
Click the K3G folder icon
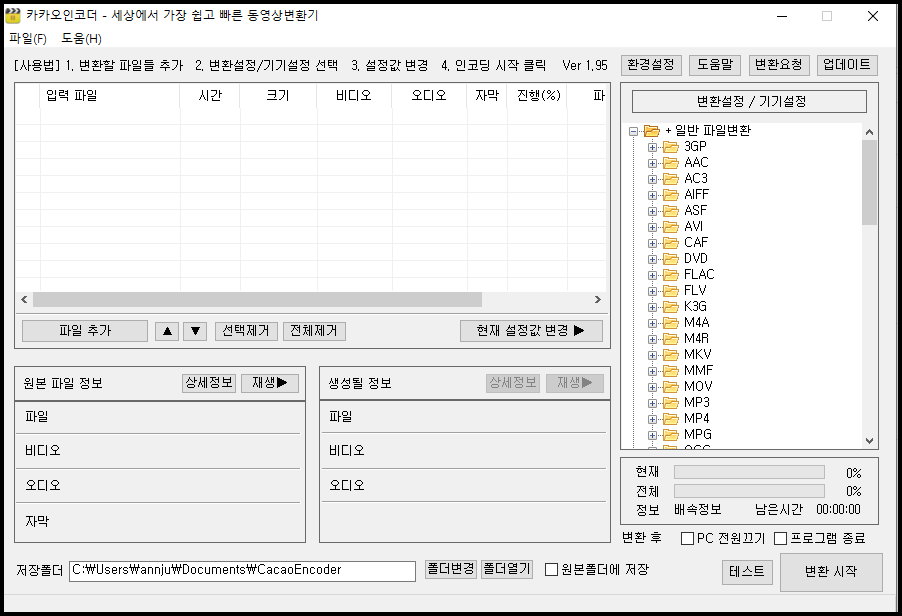coord(671,307)
